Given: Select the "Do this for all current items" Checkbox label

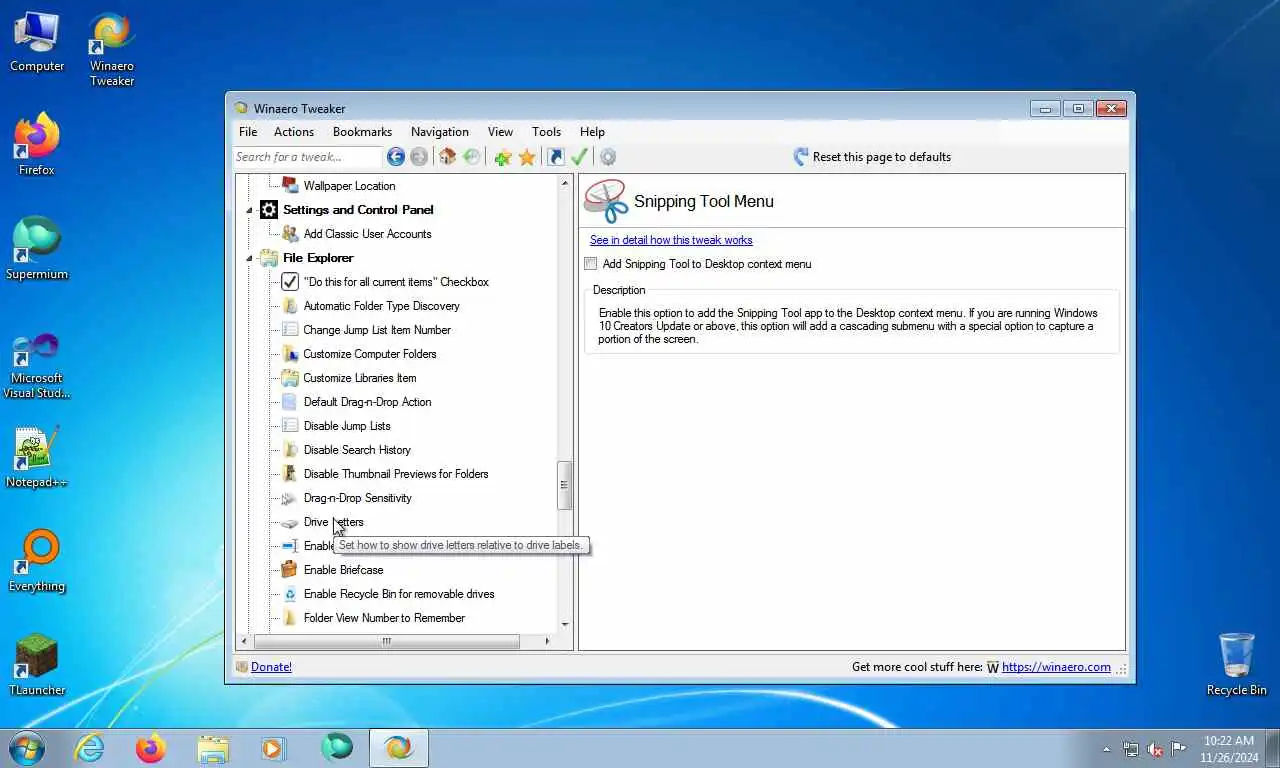Looking at the screenshot, I should pos(396,282).
